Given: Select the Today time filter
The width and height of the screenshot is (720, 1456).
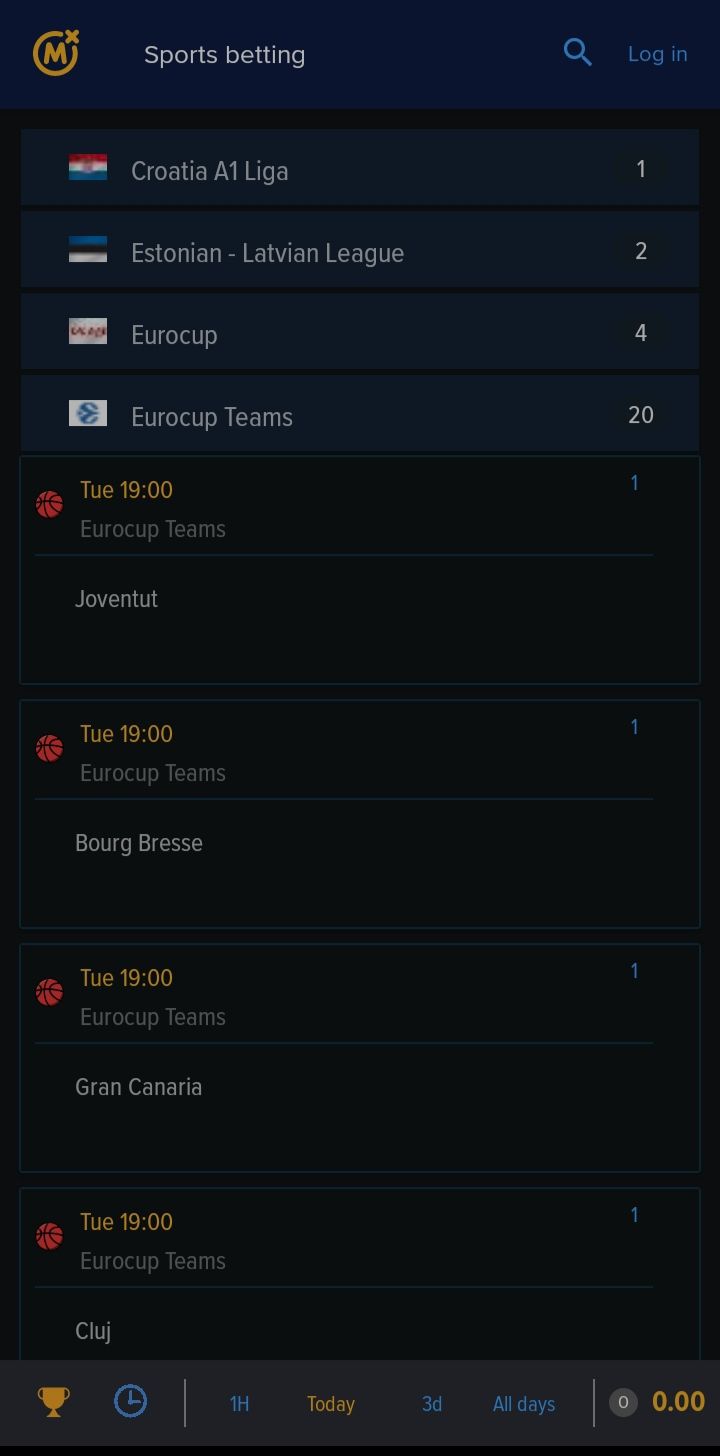Looking at the screenshot, I should click(x=331, y=1404).
